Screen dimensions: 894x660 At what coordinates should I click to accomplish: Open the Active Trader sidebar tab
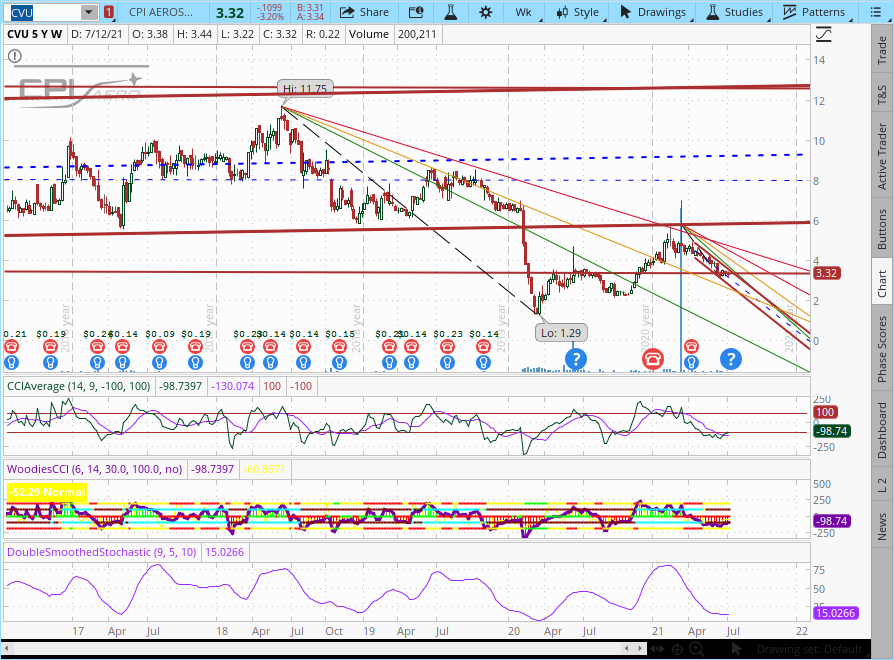[x=881, y=156]
